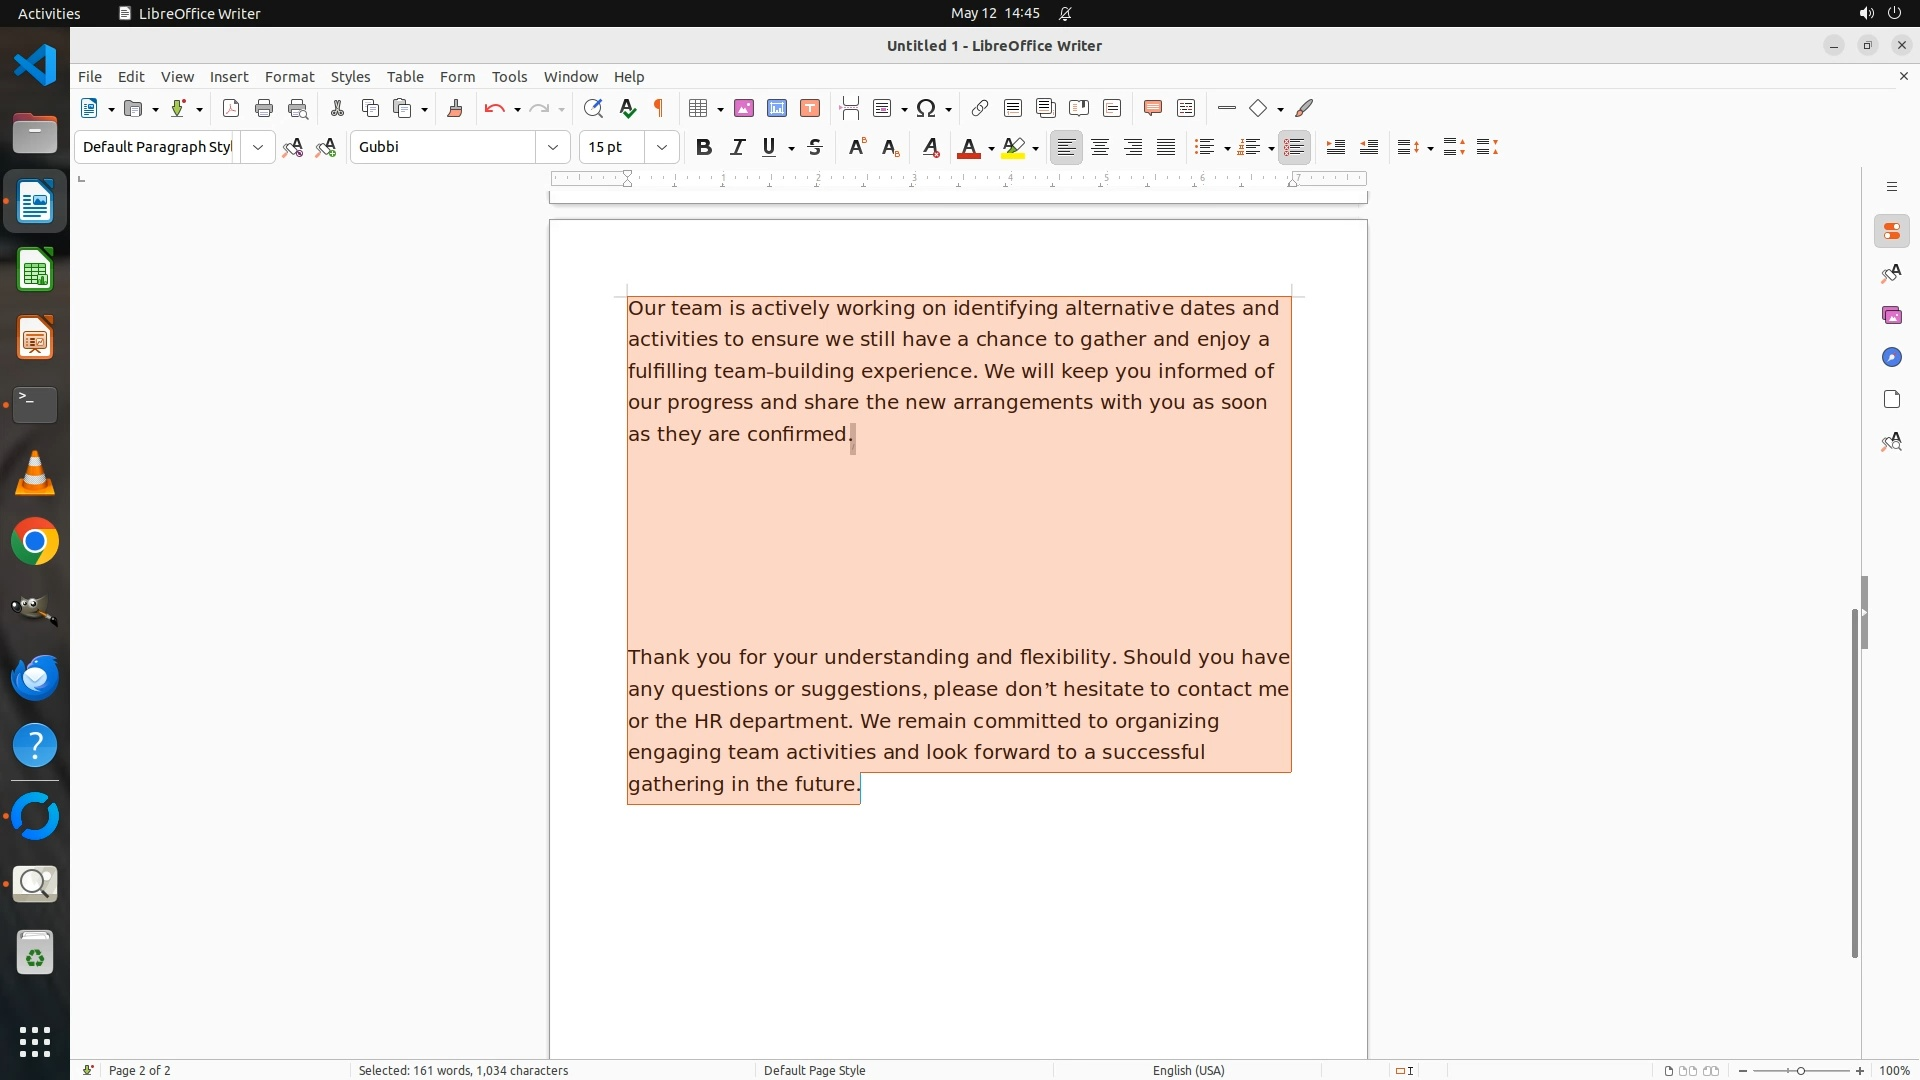
Task: Toggle Bold formatting
Action: pos(704,148)
